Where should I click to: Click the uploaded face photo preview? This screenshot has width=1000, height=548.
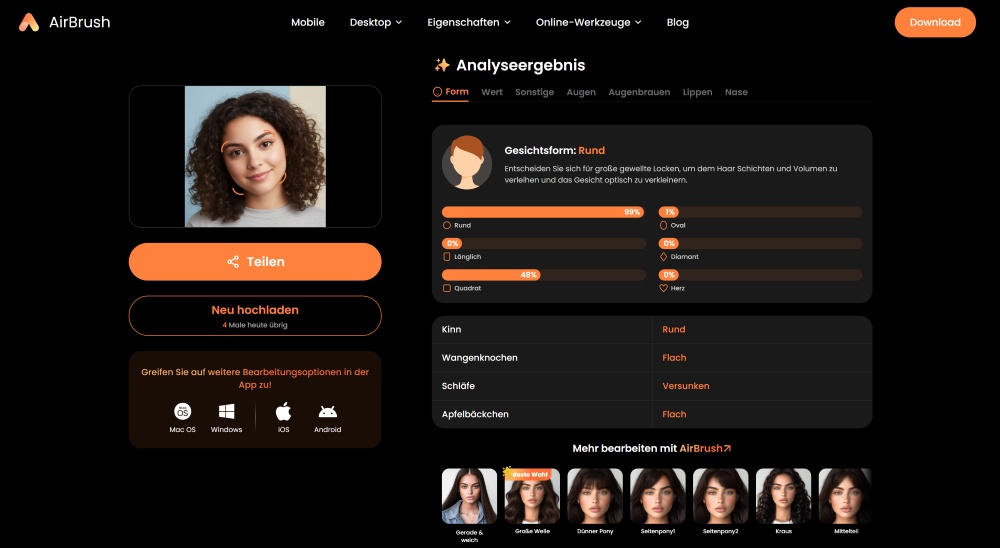(255, 157)
